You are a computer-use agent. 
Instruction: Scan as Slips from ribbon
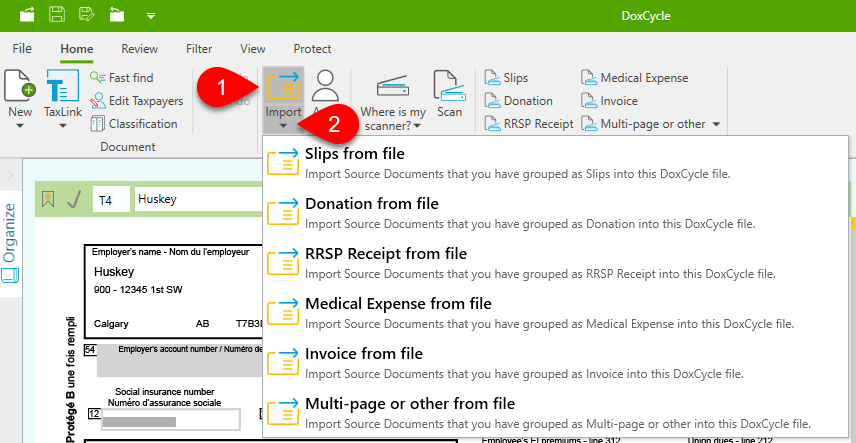(507, 78)
